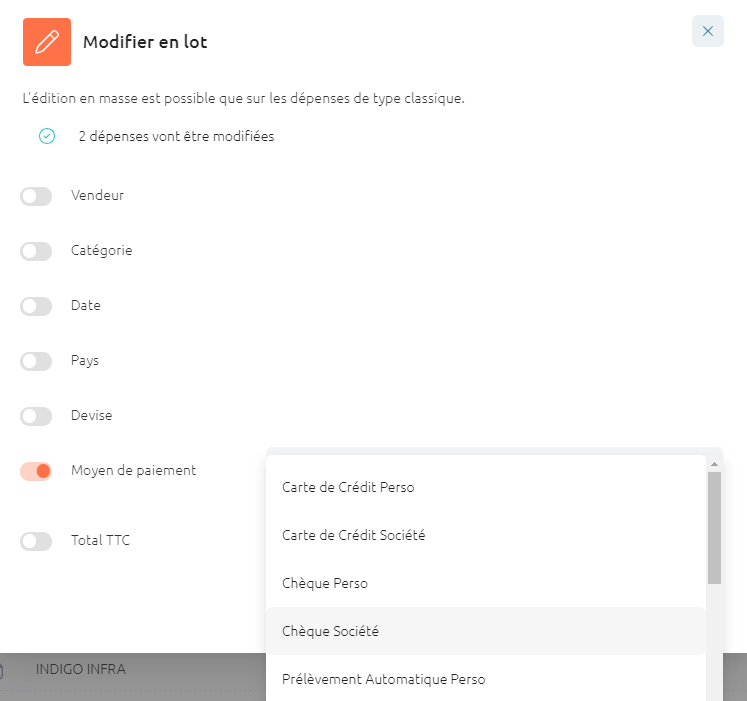Click the orange pencil edit icon
This screenshot has height=701, width=747.
(x=47, y=42)
